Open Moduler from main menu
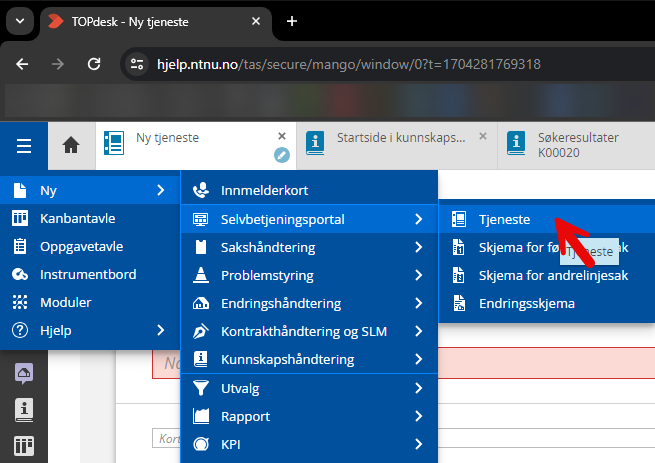The height and width of the screenshot is (463, 655). [90, 302]
